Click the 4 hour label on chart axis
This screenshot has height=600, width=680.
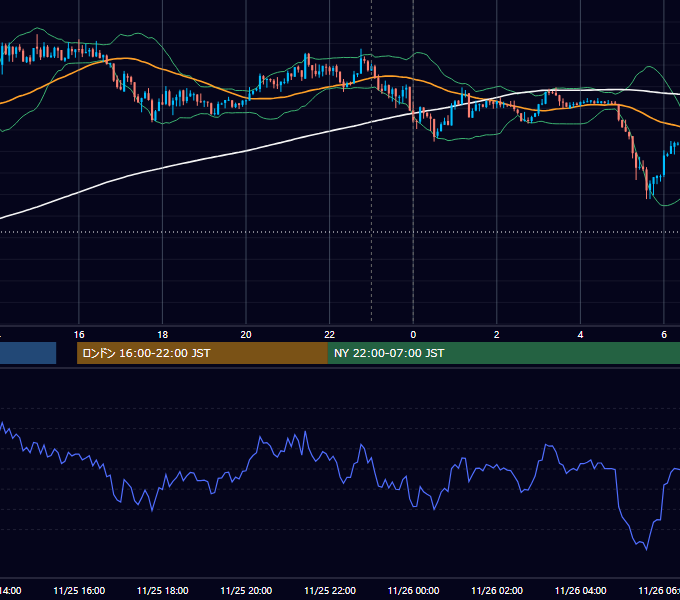(580, 335)
